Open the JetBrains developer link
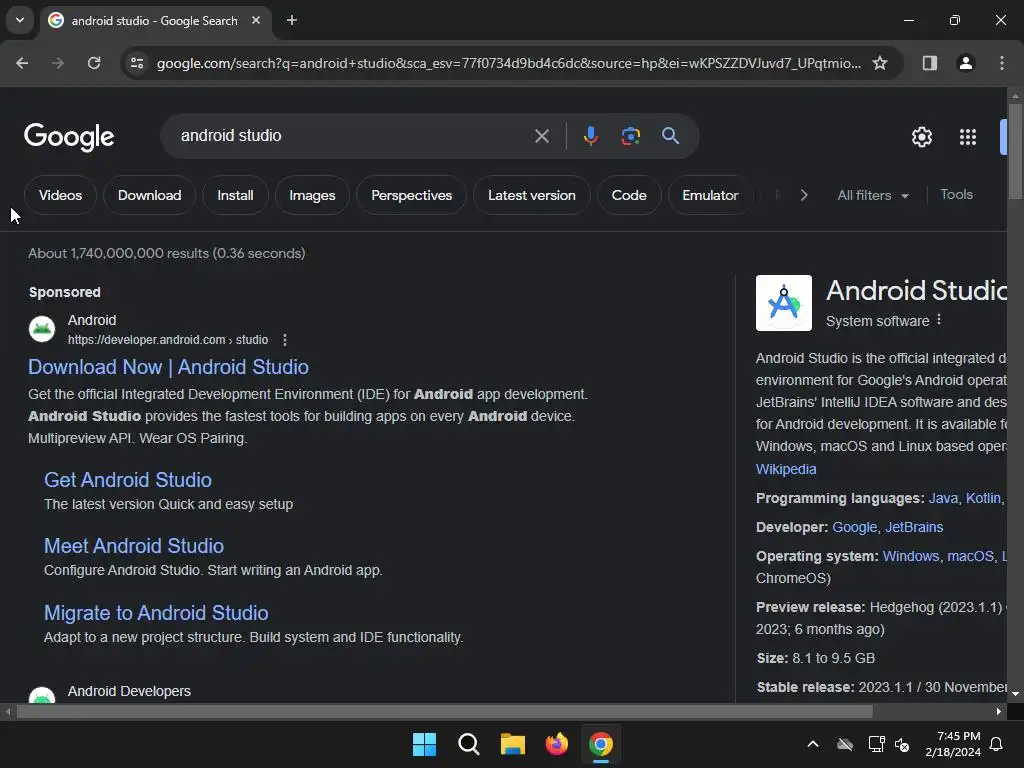Viewport: 1024px width, 768px height. [x=914, y=527]
